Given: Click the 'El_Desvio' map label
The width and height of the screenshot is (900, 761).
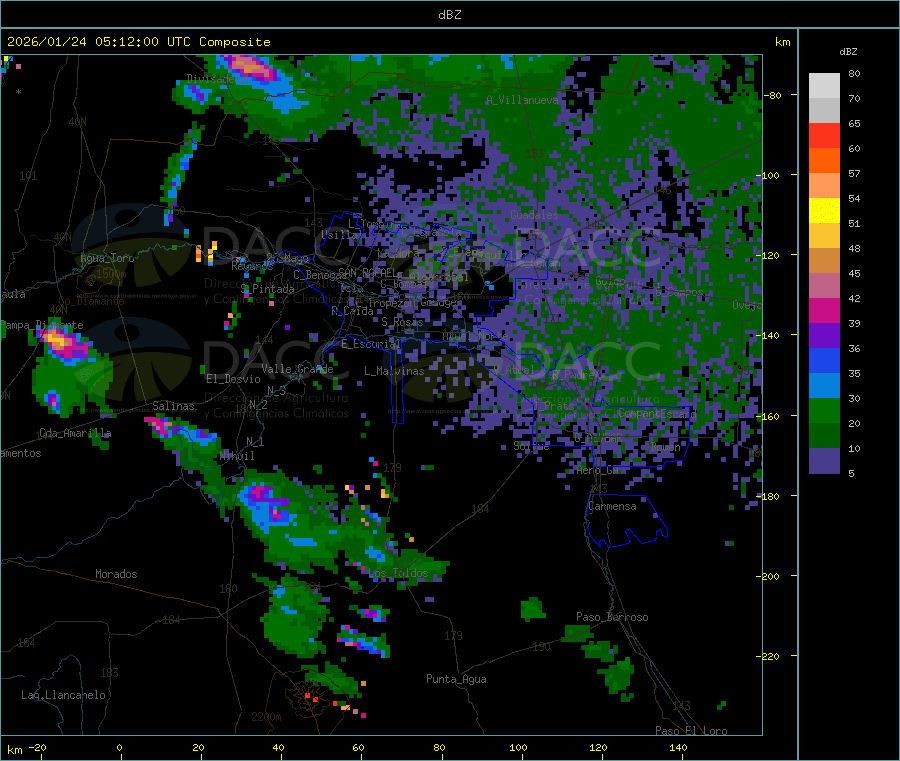Looking at the screenshot, I should tap(233, 379).
